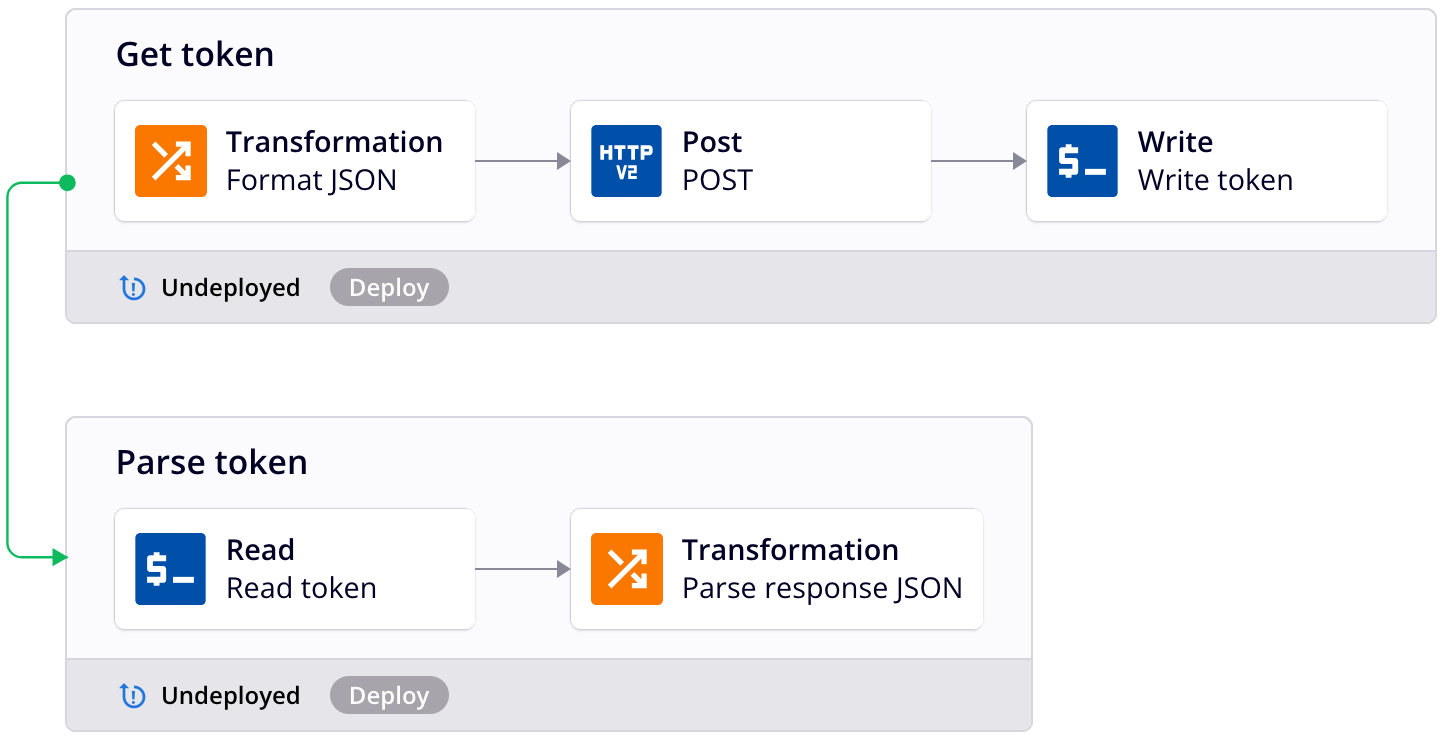Image resolution: width=1446 pixels, height=740 pixels.
Task: Deploy the Get token workflow
Action: (389, 287)
